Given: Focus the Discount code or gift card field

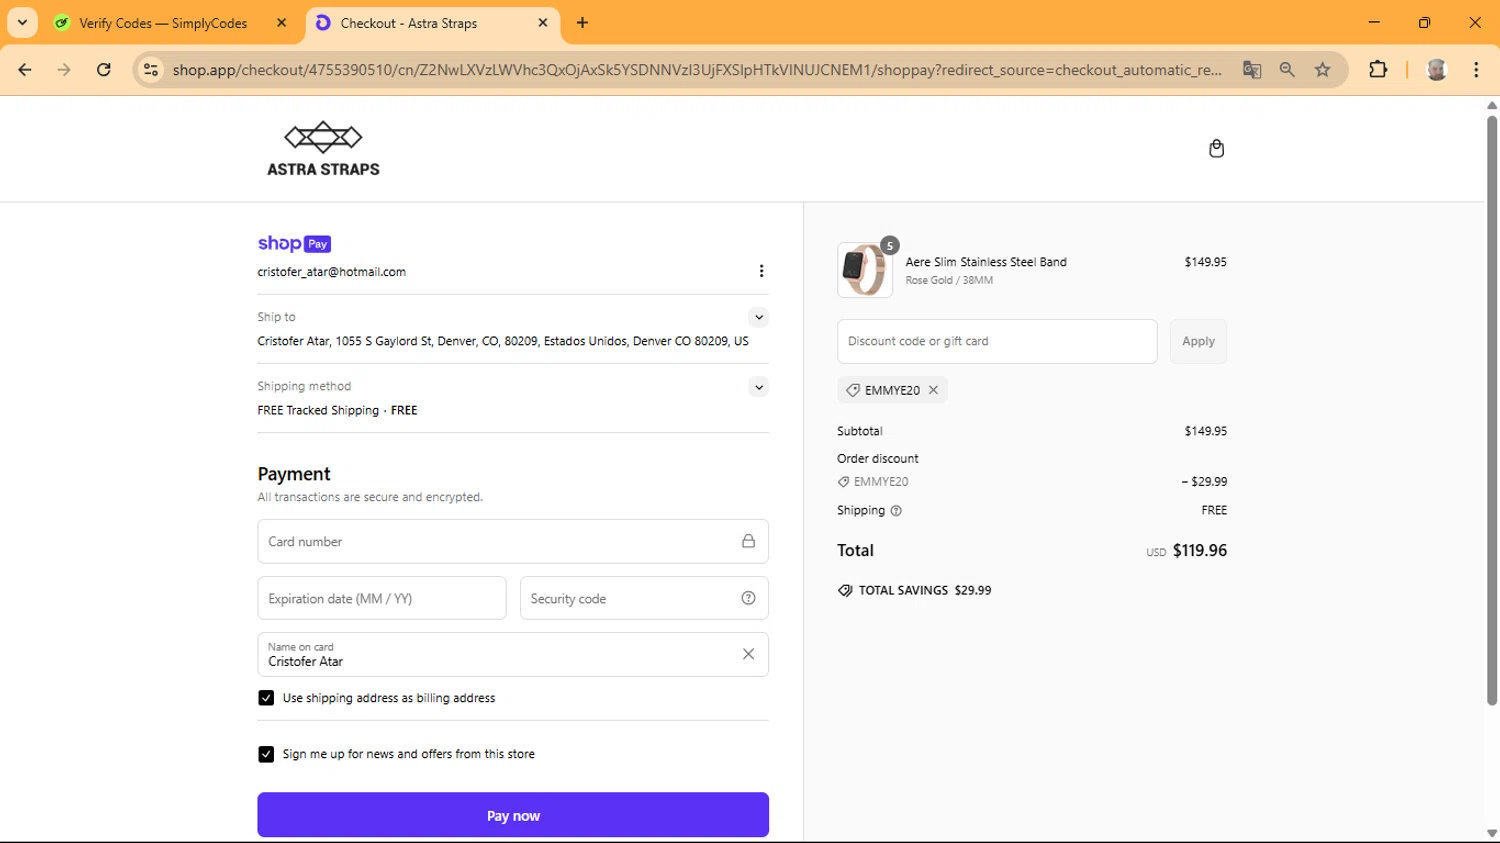Looking at the screenshot, I should [x=997, y=341].
